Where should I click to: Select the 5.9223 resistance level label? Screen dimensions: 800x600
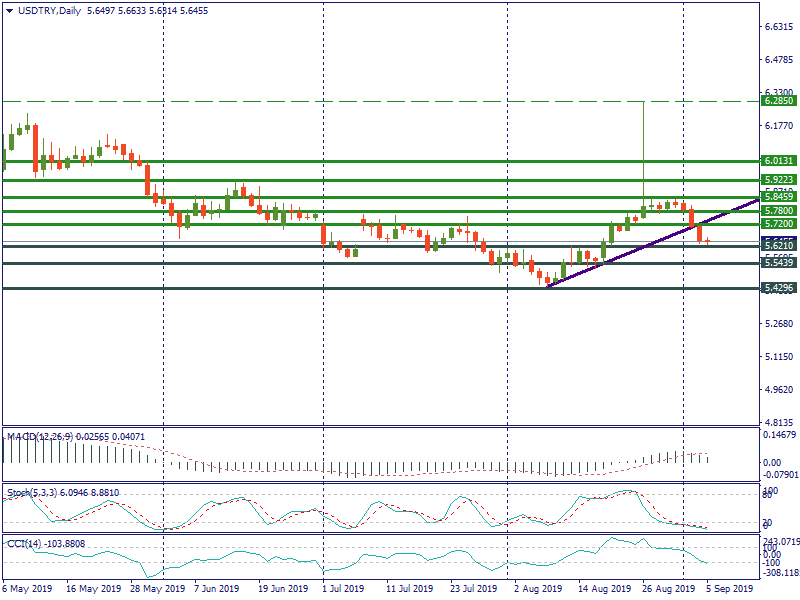tap(778, 180)
